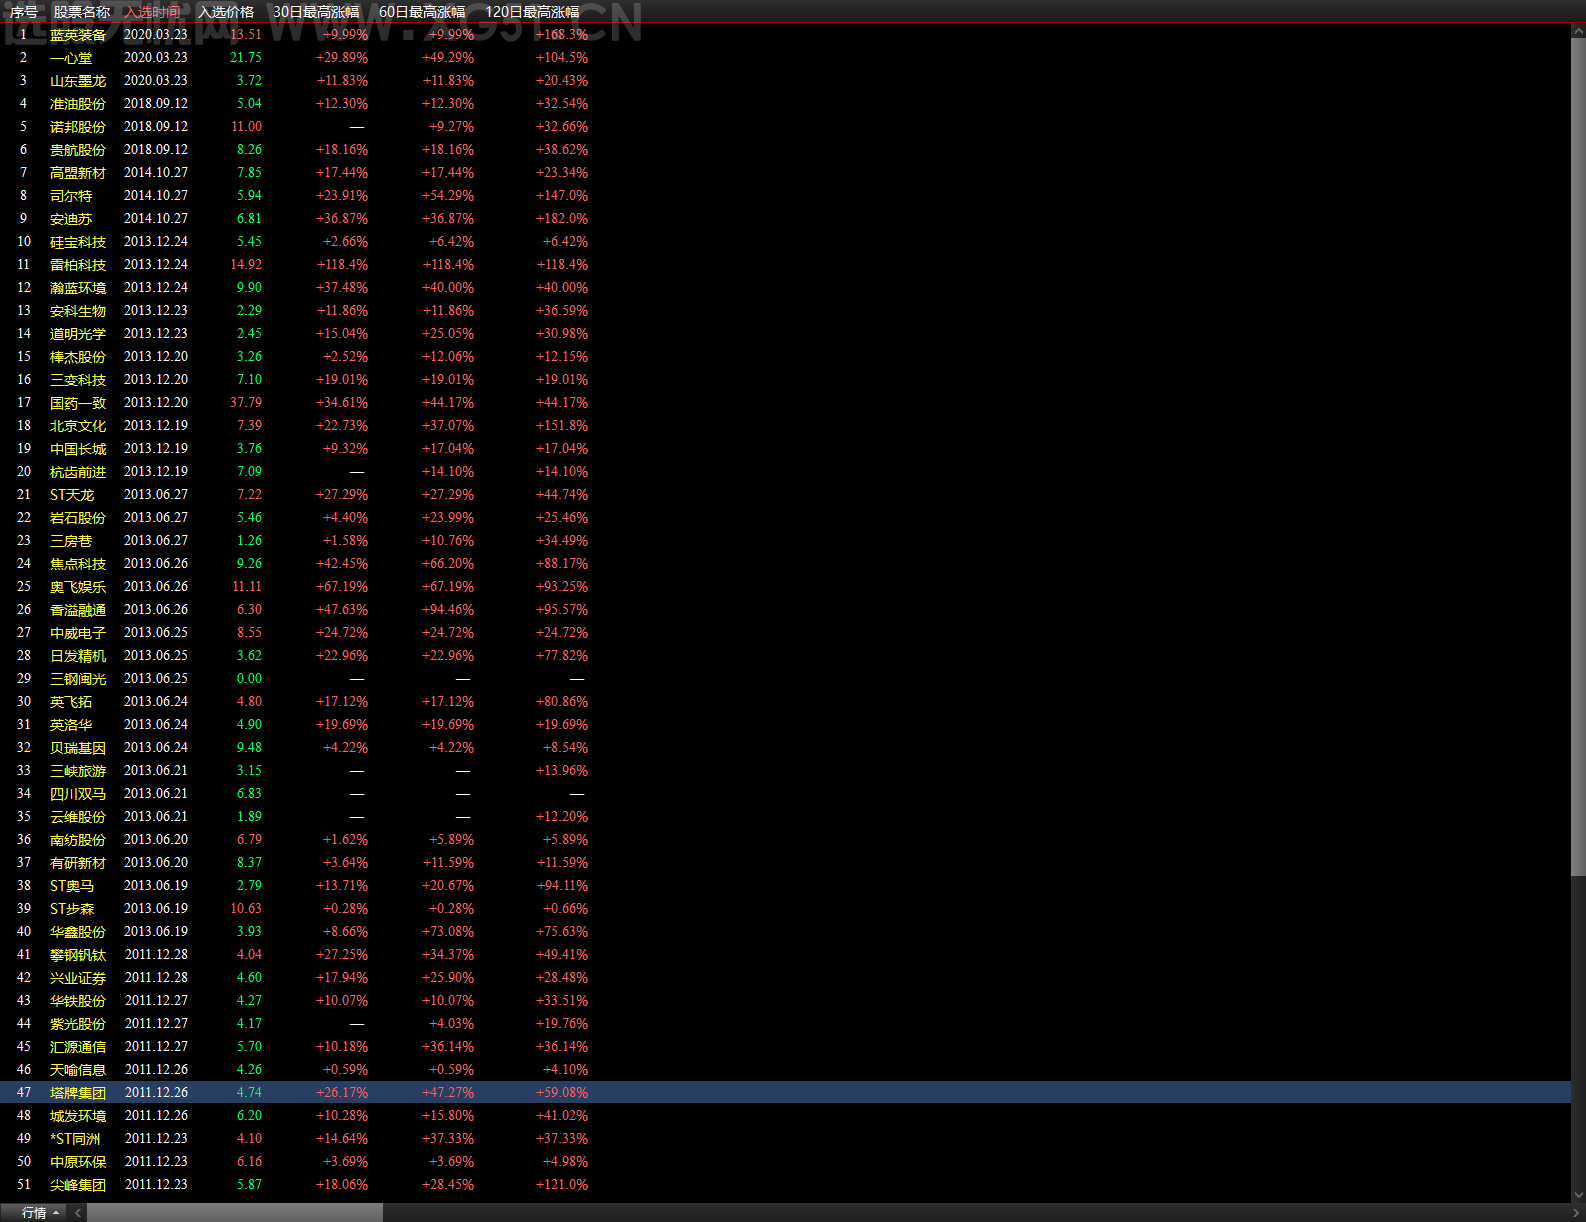Click the horizontal scrollbar thumb
Screen dimensions: 1586x1222
point(235,1213)
